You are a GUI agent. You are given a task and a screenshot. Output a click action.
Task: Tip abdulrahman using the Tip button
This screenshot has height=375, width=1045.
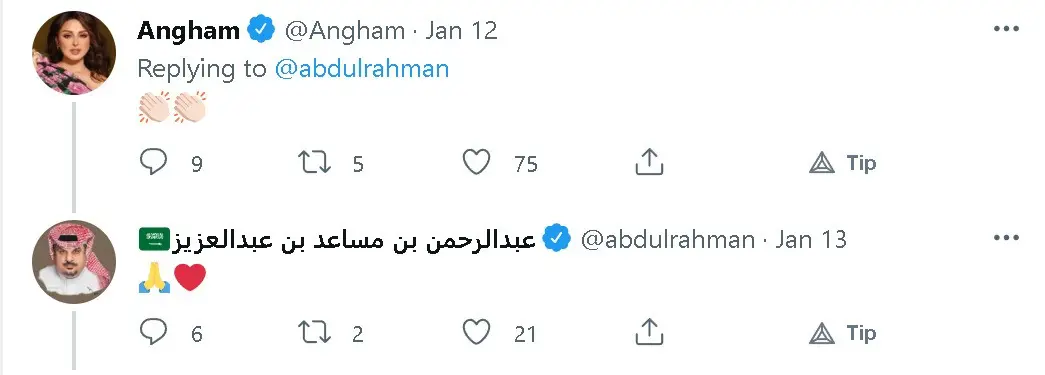(x=842, y=332)
